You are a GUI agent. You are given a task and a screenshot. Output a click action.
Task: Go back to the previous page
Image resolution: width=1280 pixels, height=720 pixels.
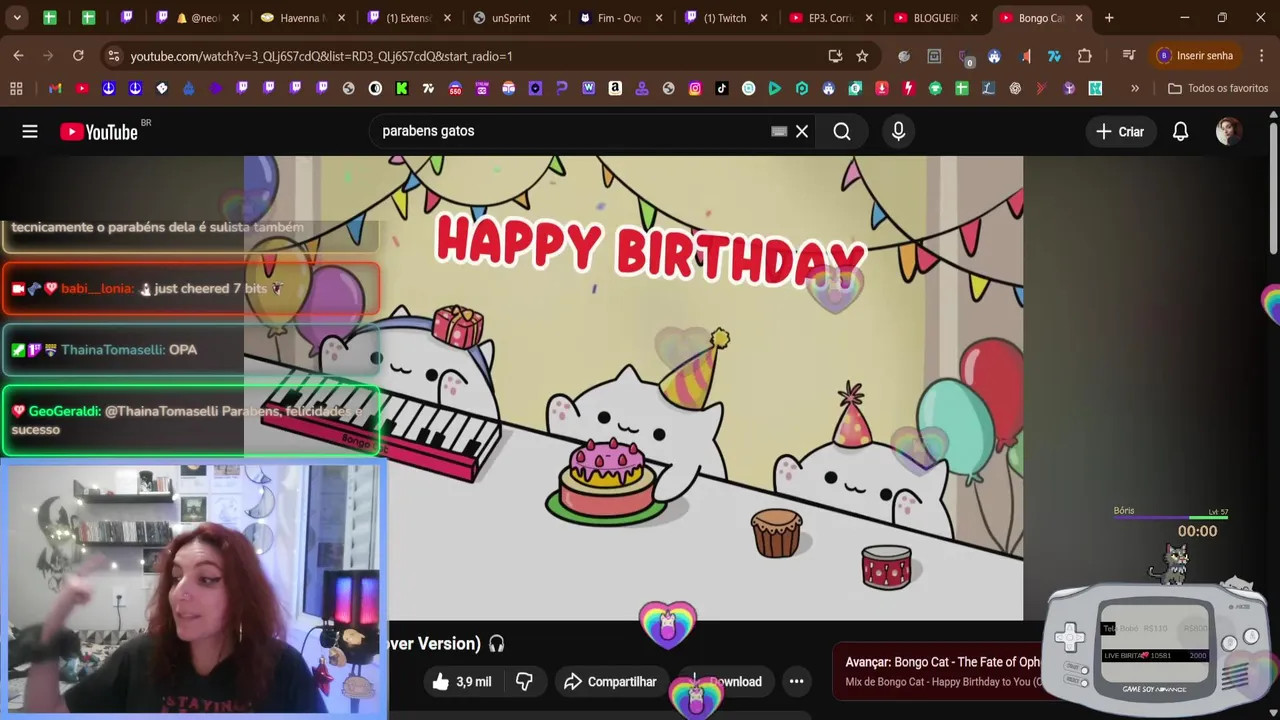pos(18,56)
